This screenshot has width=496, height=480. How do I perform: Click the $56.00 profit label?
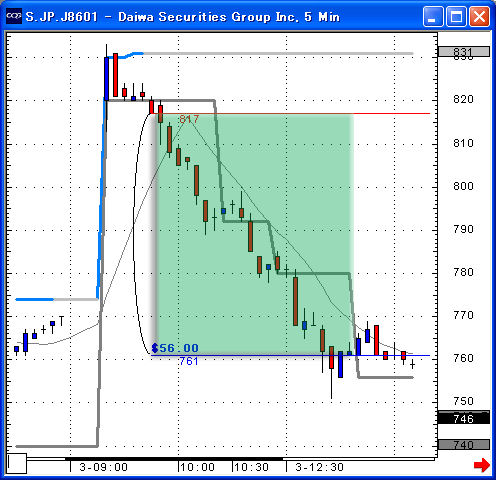coord(175,348)
